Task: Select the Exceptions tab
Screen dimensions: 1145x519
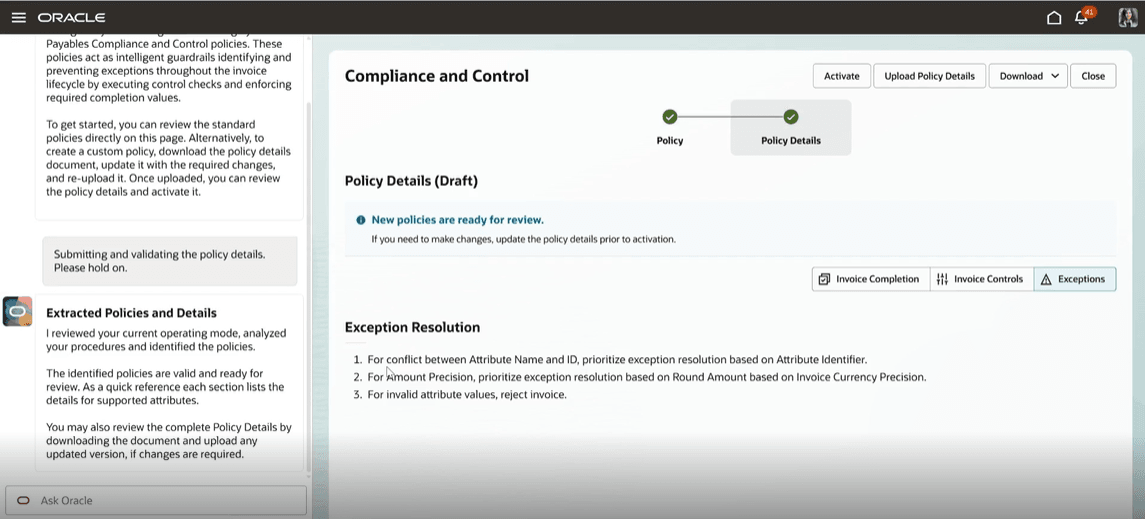Action: (x=1074, y=279)
